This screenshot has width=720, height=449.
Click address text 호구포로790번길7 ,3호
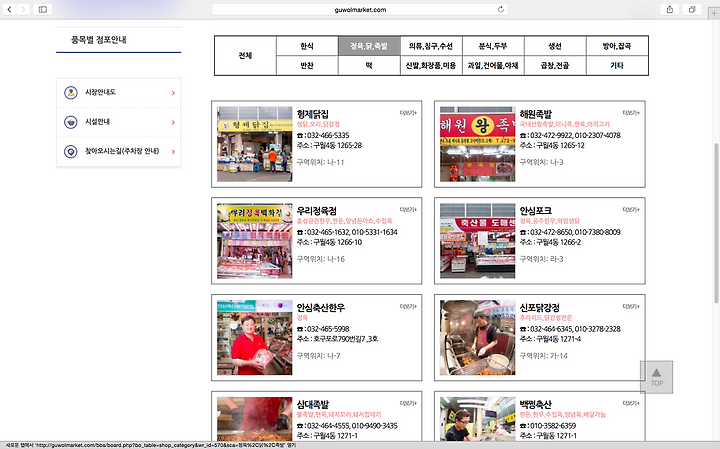pyautogui.click(x=346, y=339)
